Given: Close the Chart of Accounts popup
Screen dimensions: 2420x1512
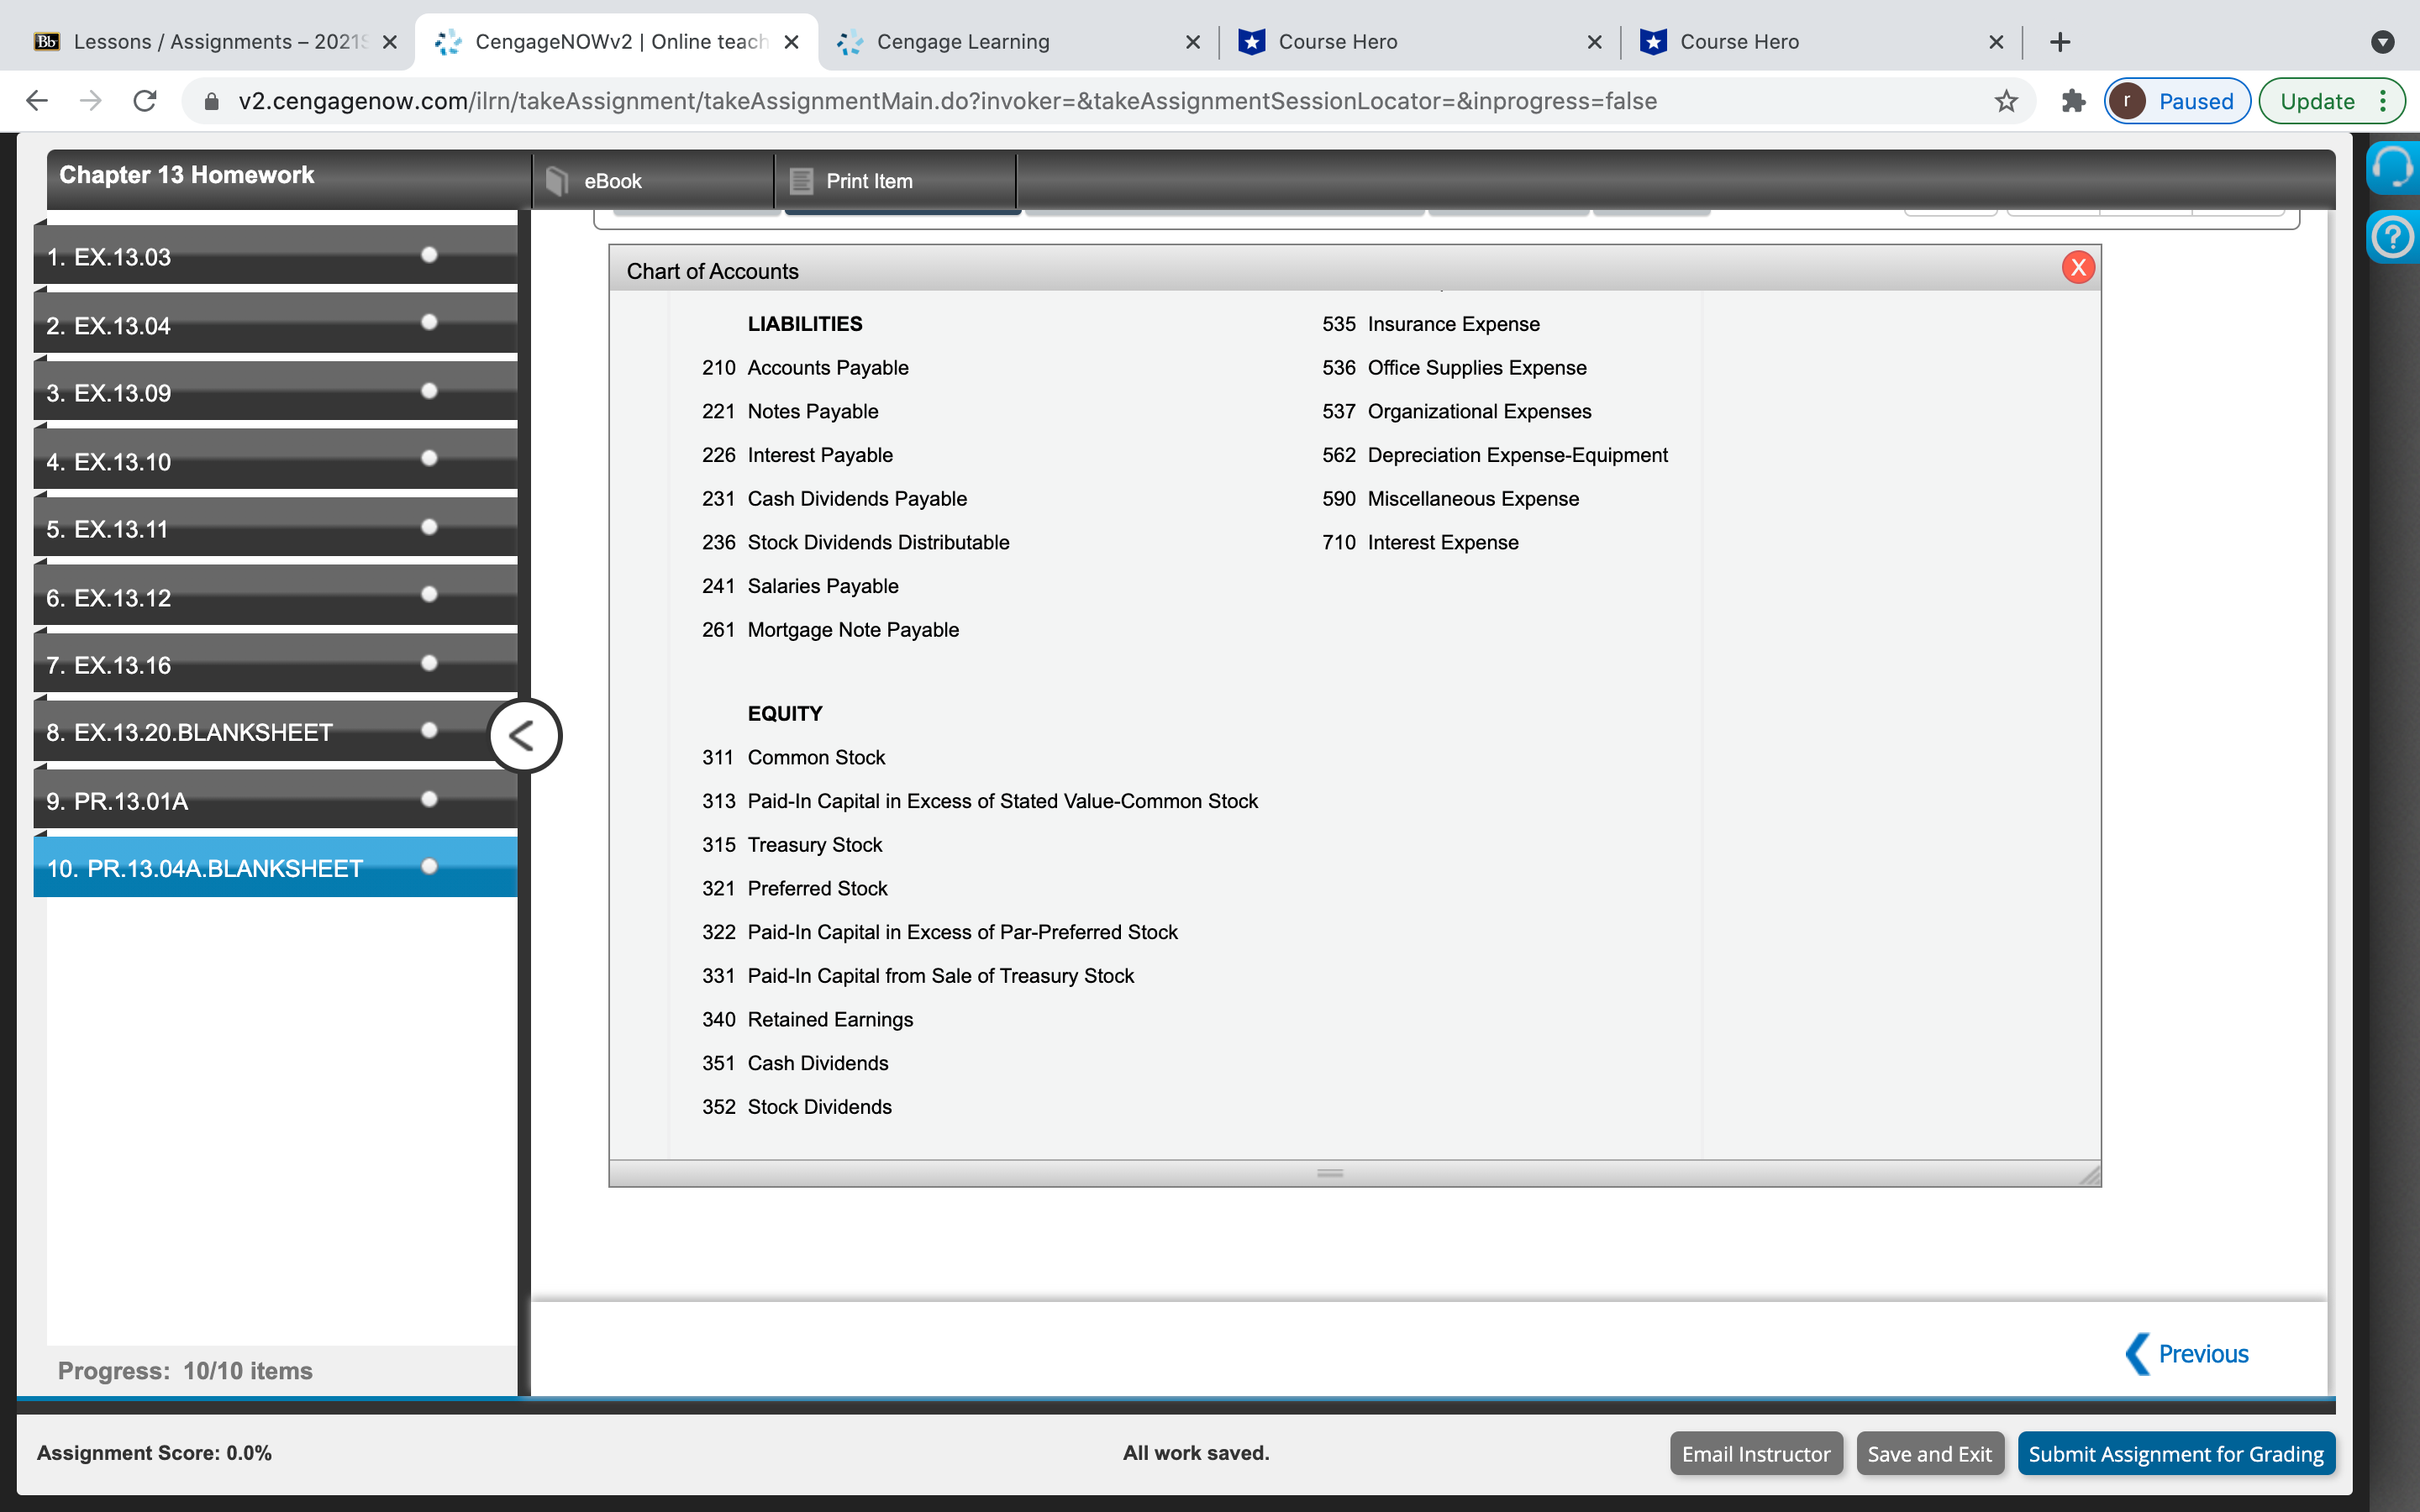Looking at the screenshot, I should 2077,267.
